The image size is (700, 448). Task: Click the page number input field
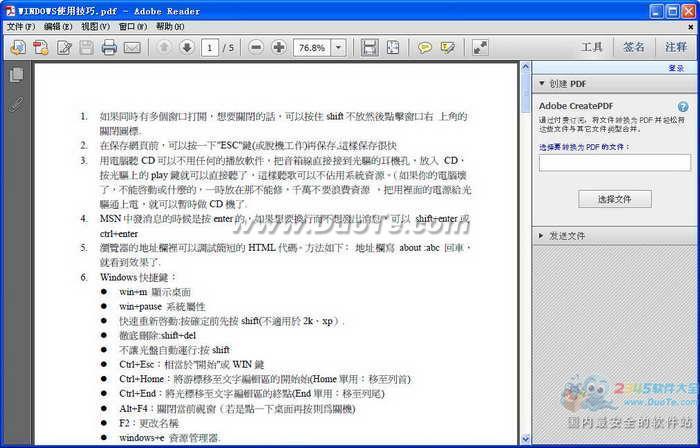click(x=210, y=47)
